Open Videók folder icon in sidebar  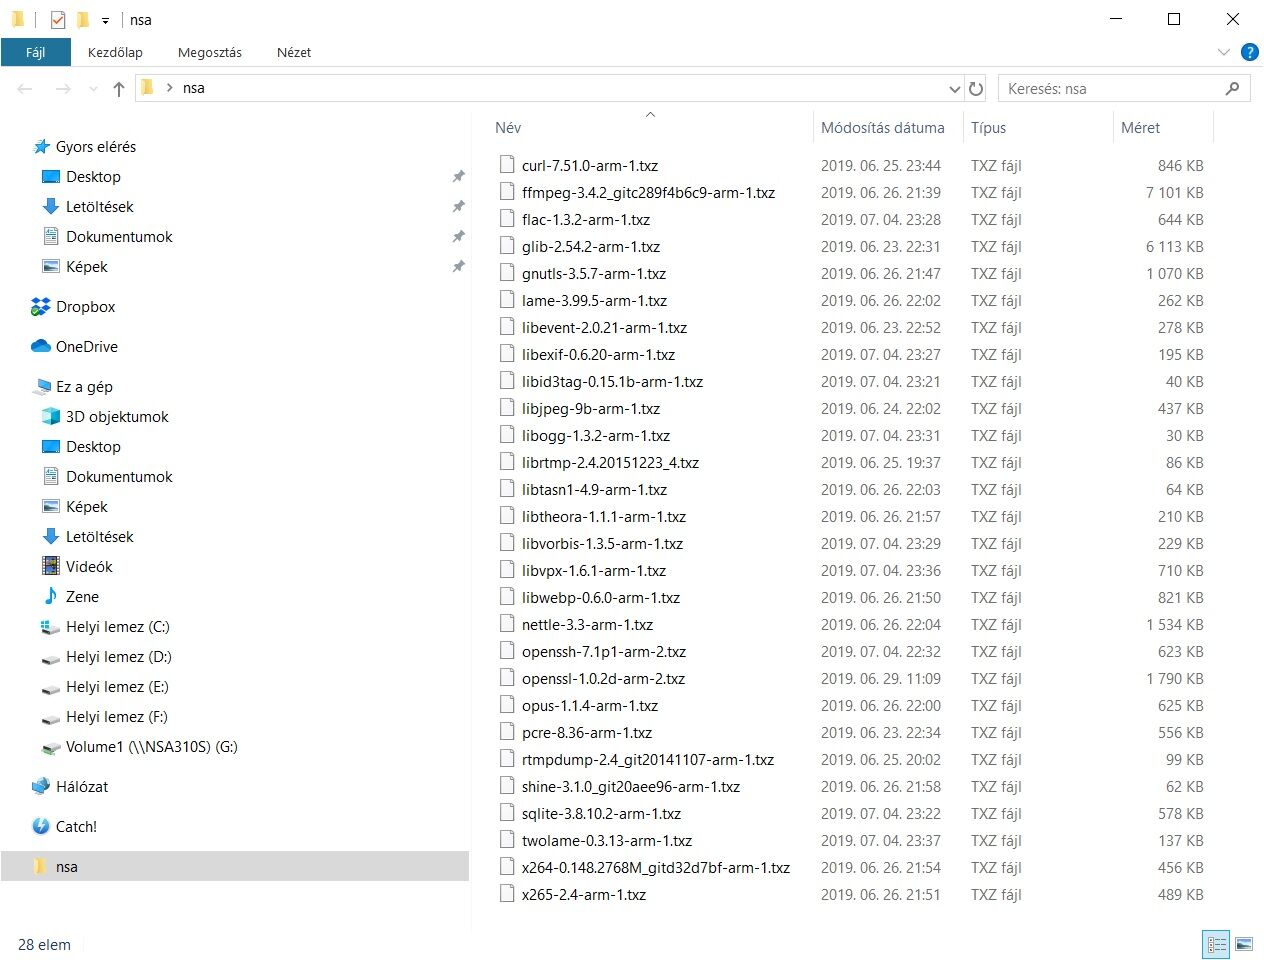(x=51, y=567)
